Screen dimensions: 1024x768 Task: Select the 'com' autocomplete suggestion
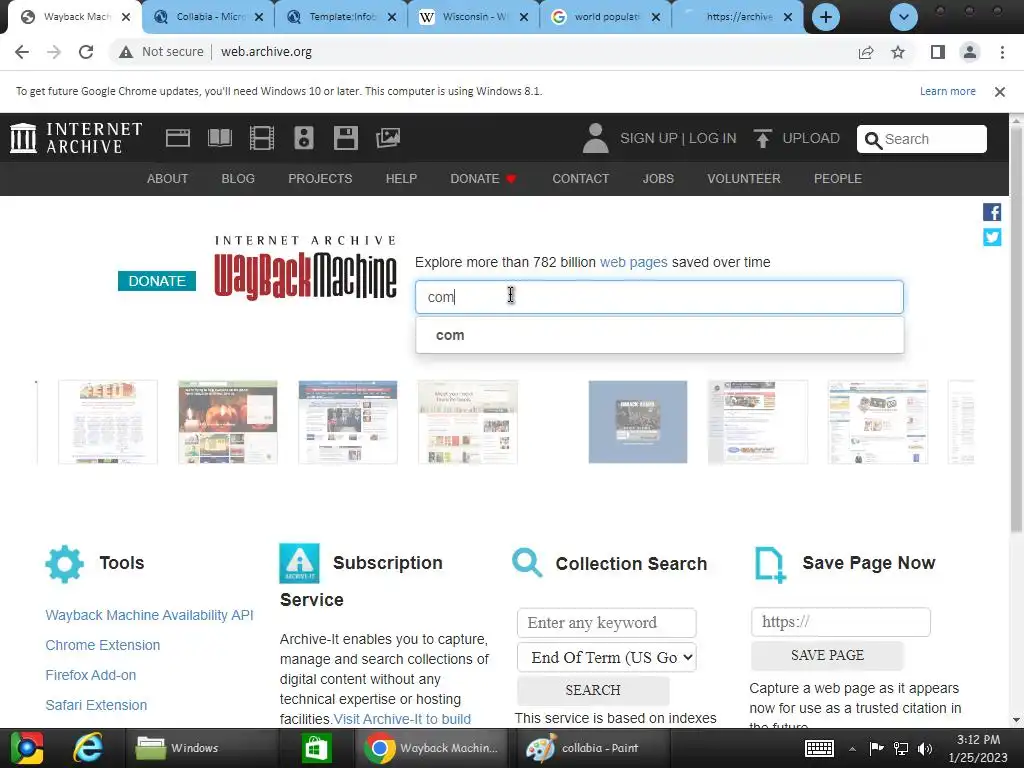pos(660,335)
